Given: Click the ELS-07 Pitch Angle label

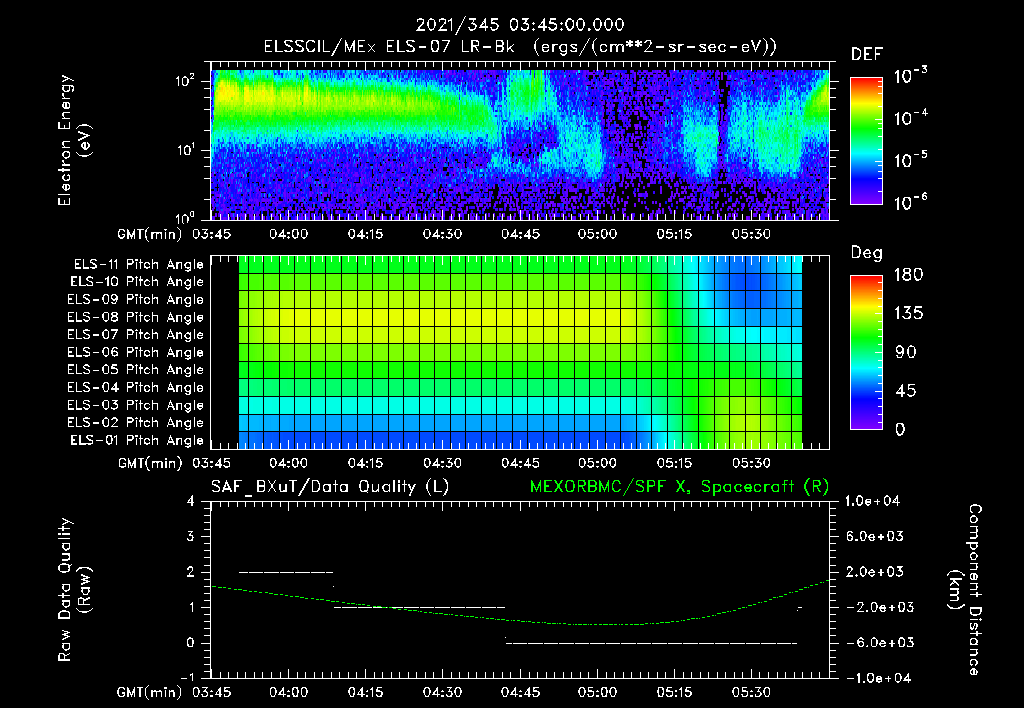Looking at the screenshot, I should [135, 334].
